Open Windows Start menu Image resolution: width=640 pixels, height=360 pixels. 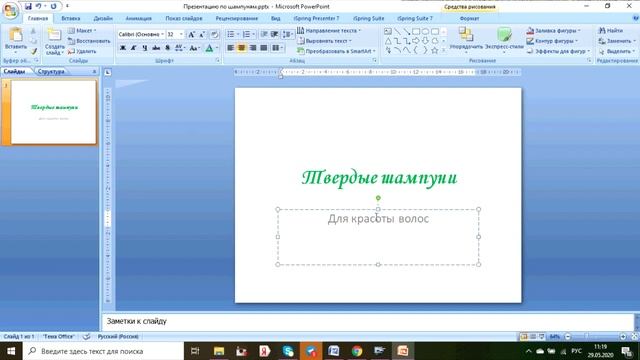coord(11,351)
